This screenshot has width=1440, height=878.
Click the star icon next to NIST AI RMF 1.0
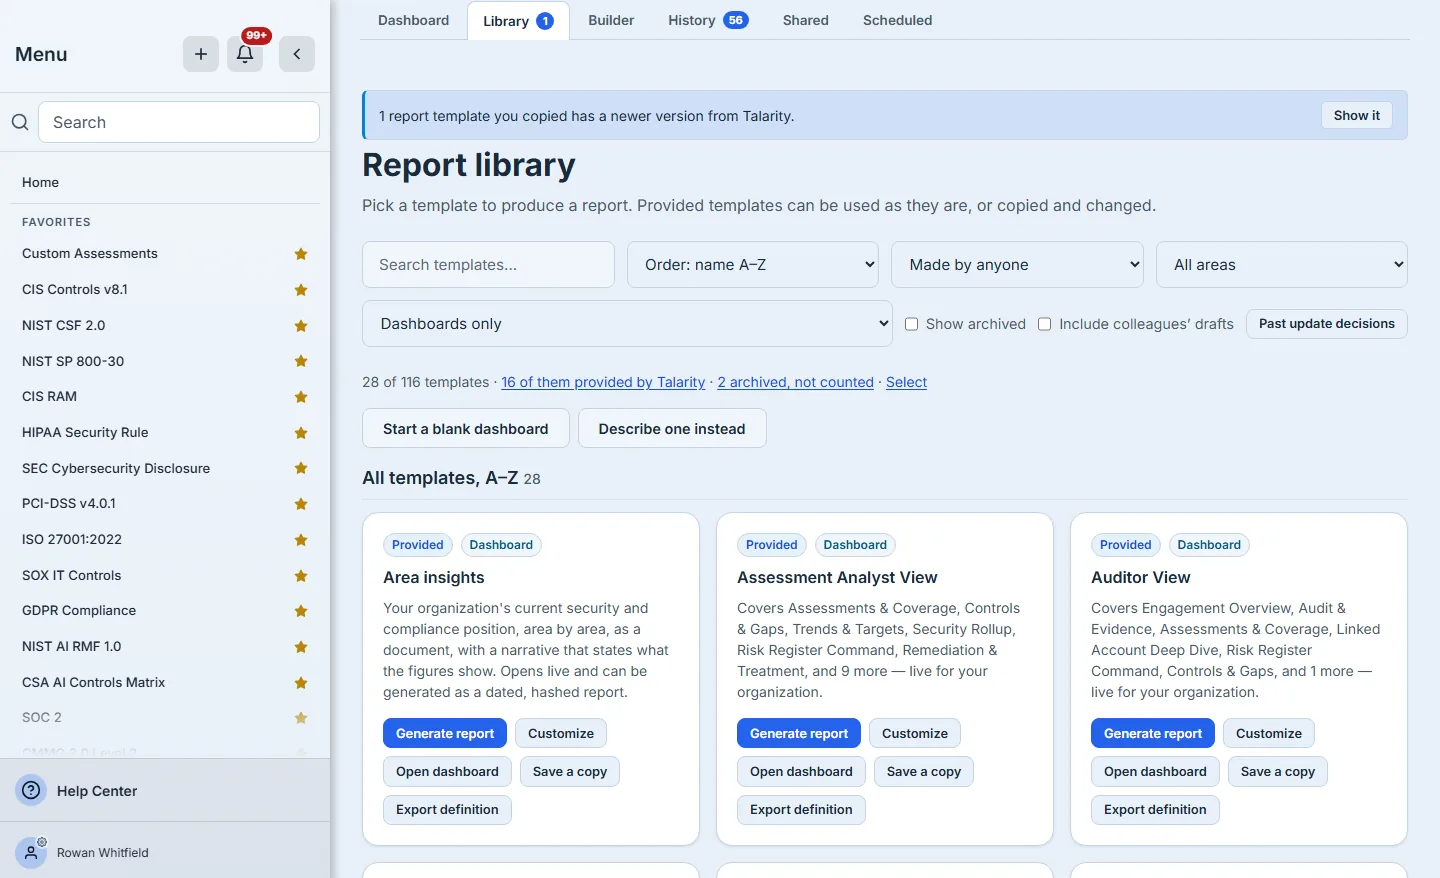301,647
